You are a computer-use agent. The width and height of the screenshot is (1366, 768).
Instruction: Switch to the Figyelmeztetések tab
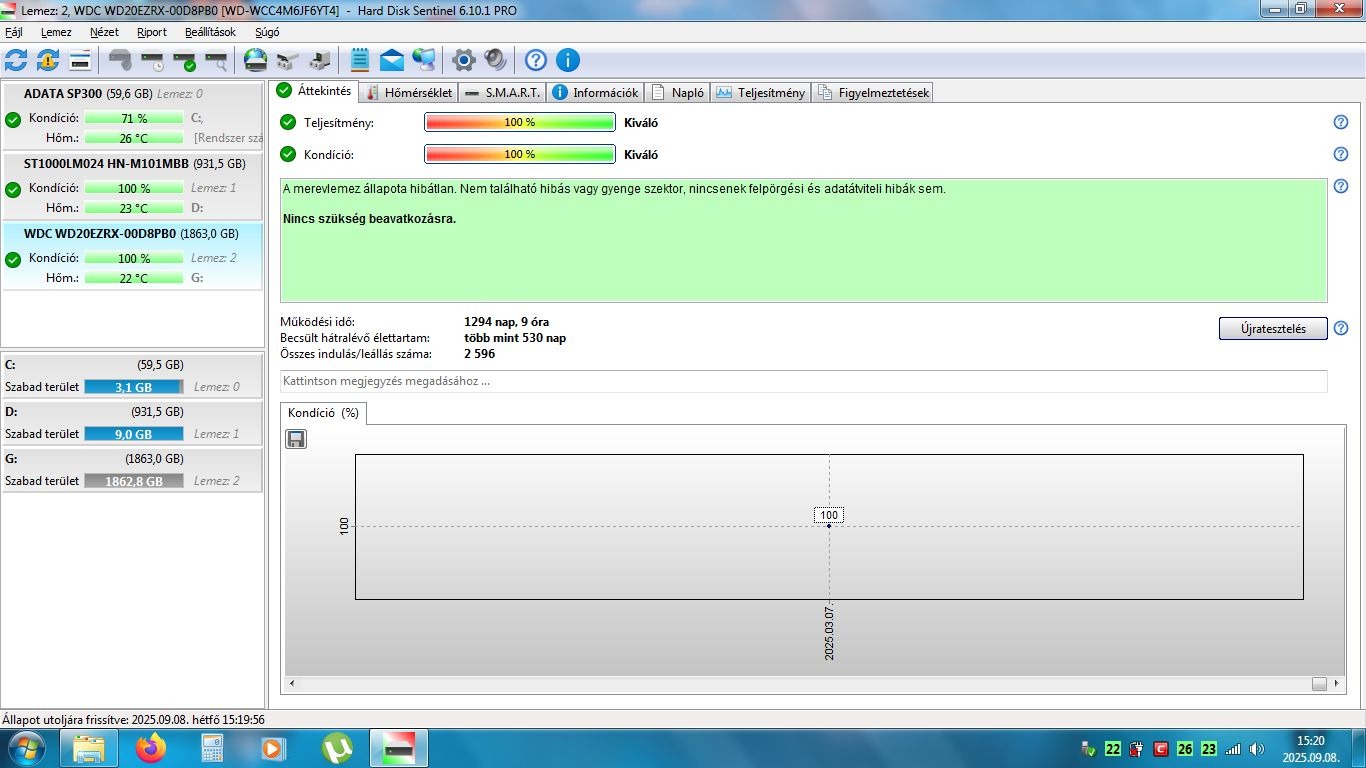click(x=874, y=92)
